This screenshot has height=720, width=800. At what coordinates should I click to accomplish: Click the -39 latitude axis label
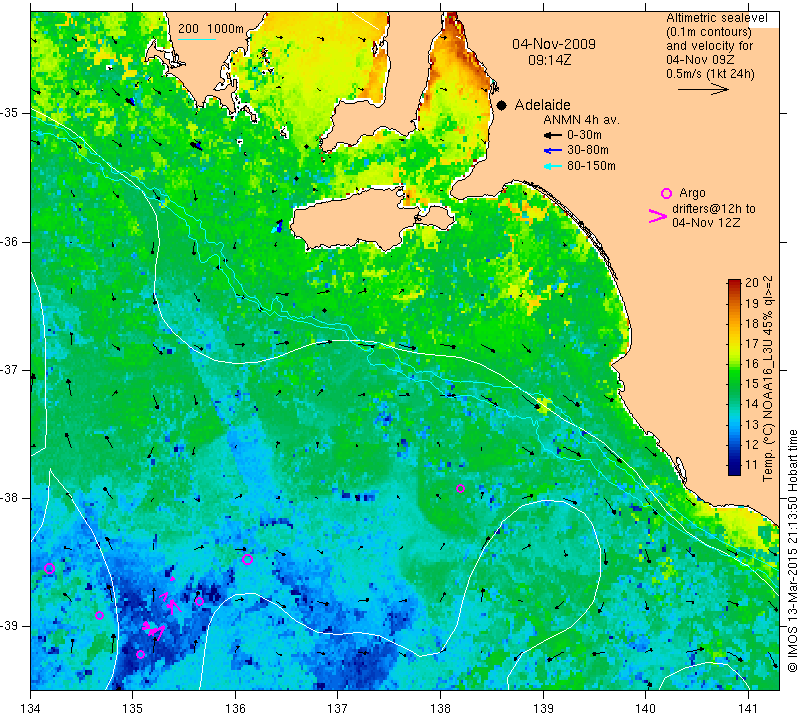tap(9, 626)
